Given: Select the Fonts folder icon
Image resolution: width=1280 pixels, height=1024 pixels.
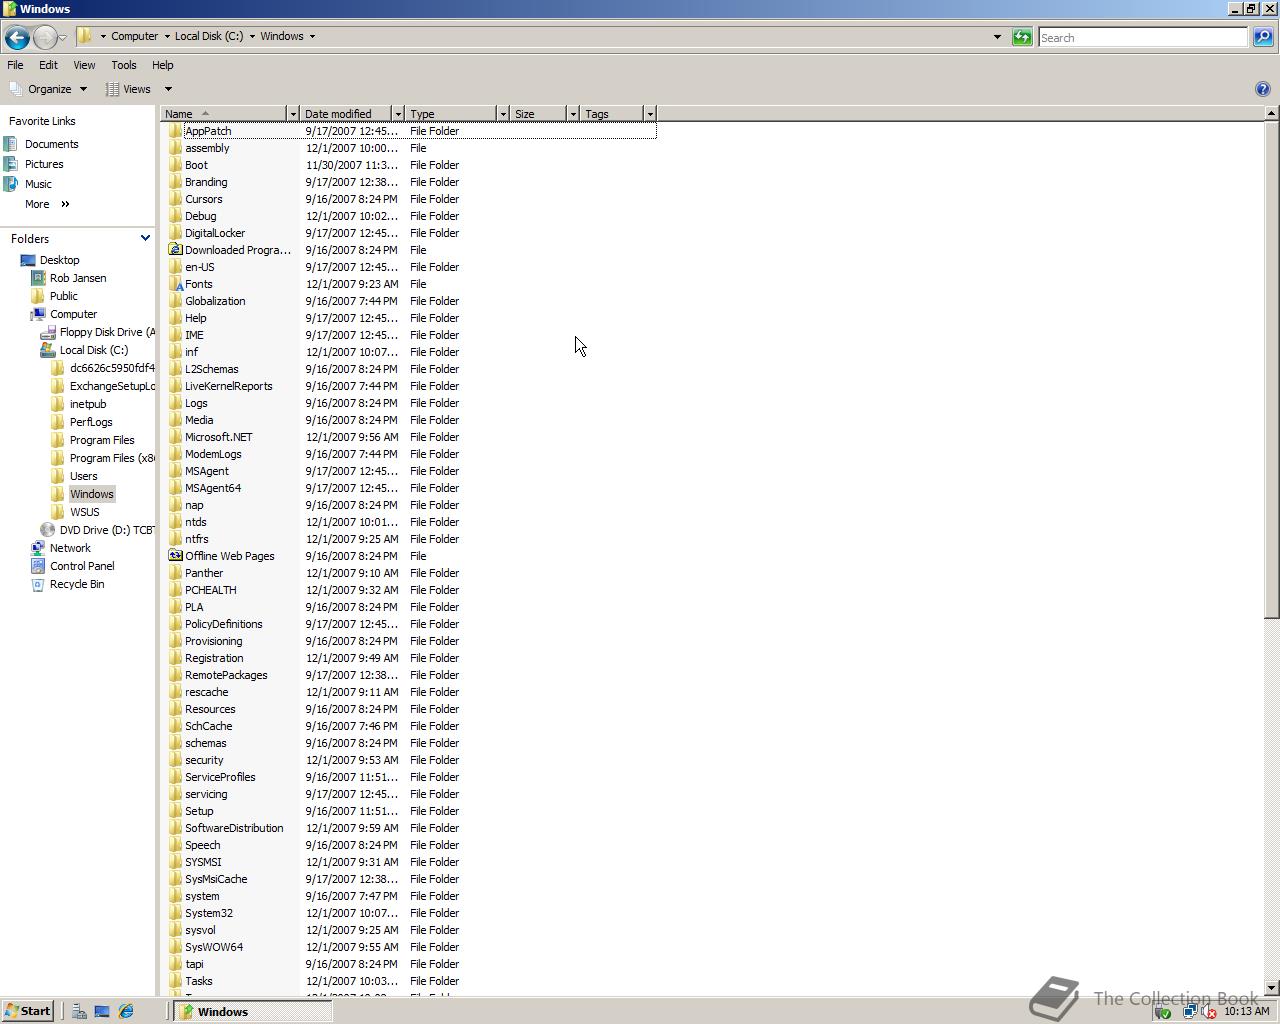Looking at the screenshot, I should [x=176, y=284].
